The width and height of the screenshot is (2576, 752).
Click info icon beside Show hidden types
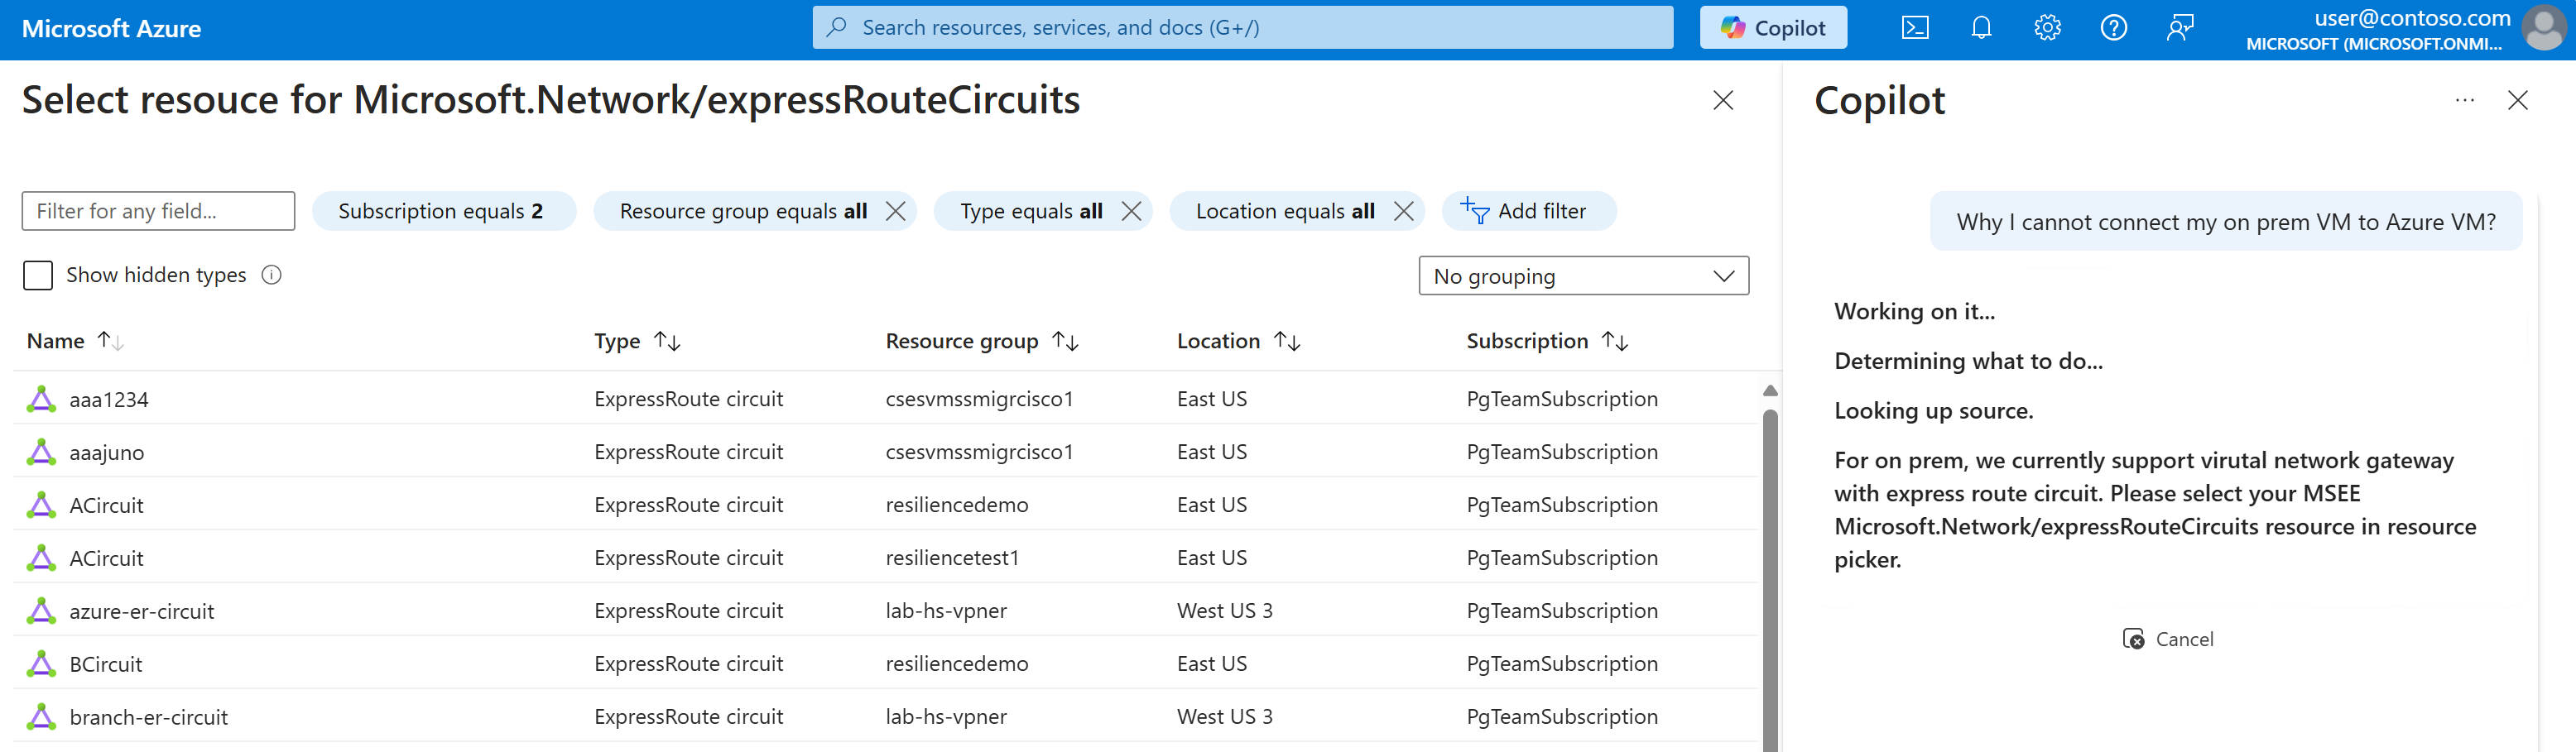click(x=271, y=275)
